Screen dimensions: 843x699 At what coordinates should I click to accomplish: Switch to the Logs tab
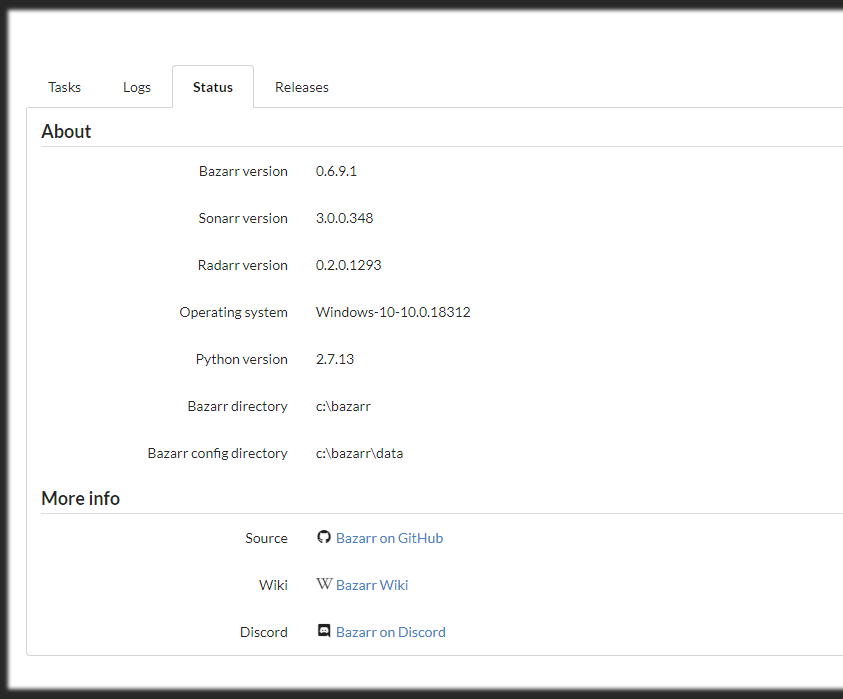click(x=137, y=87)
